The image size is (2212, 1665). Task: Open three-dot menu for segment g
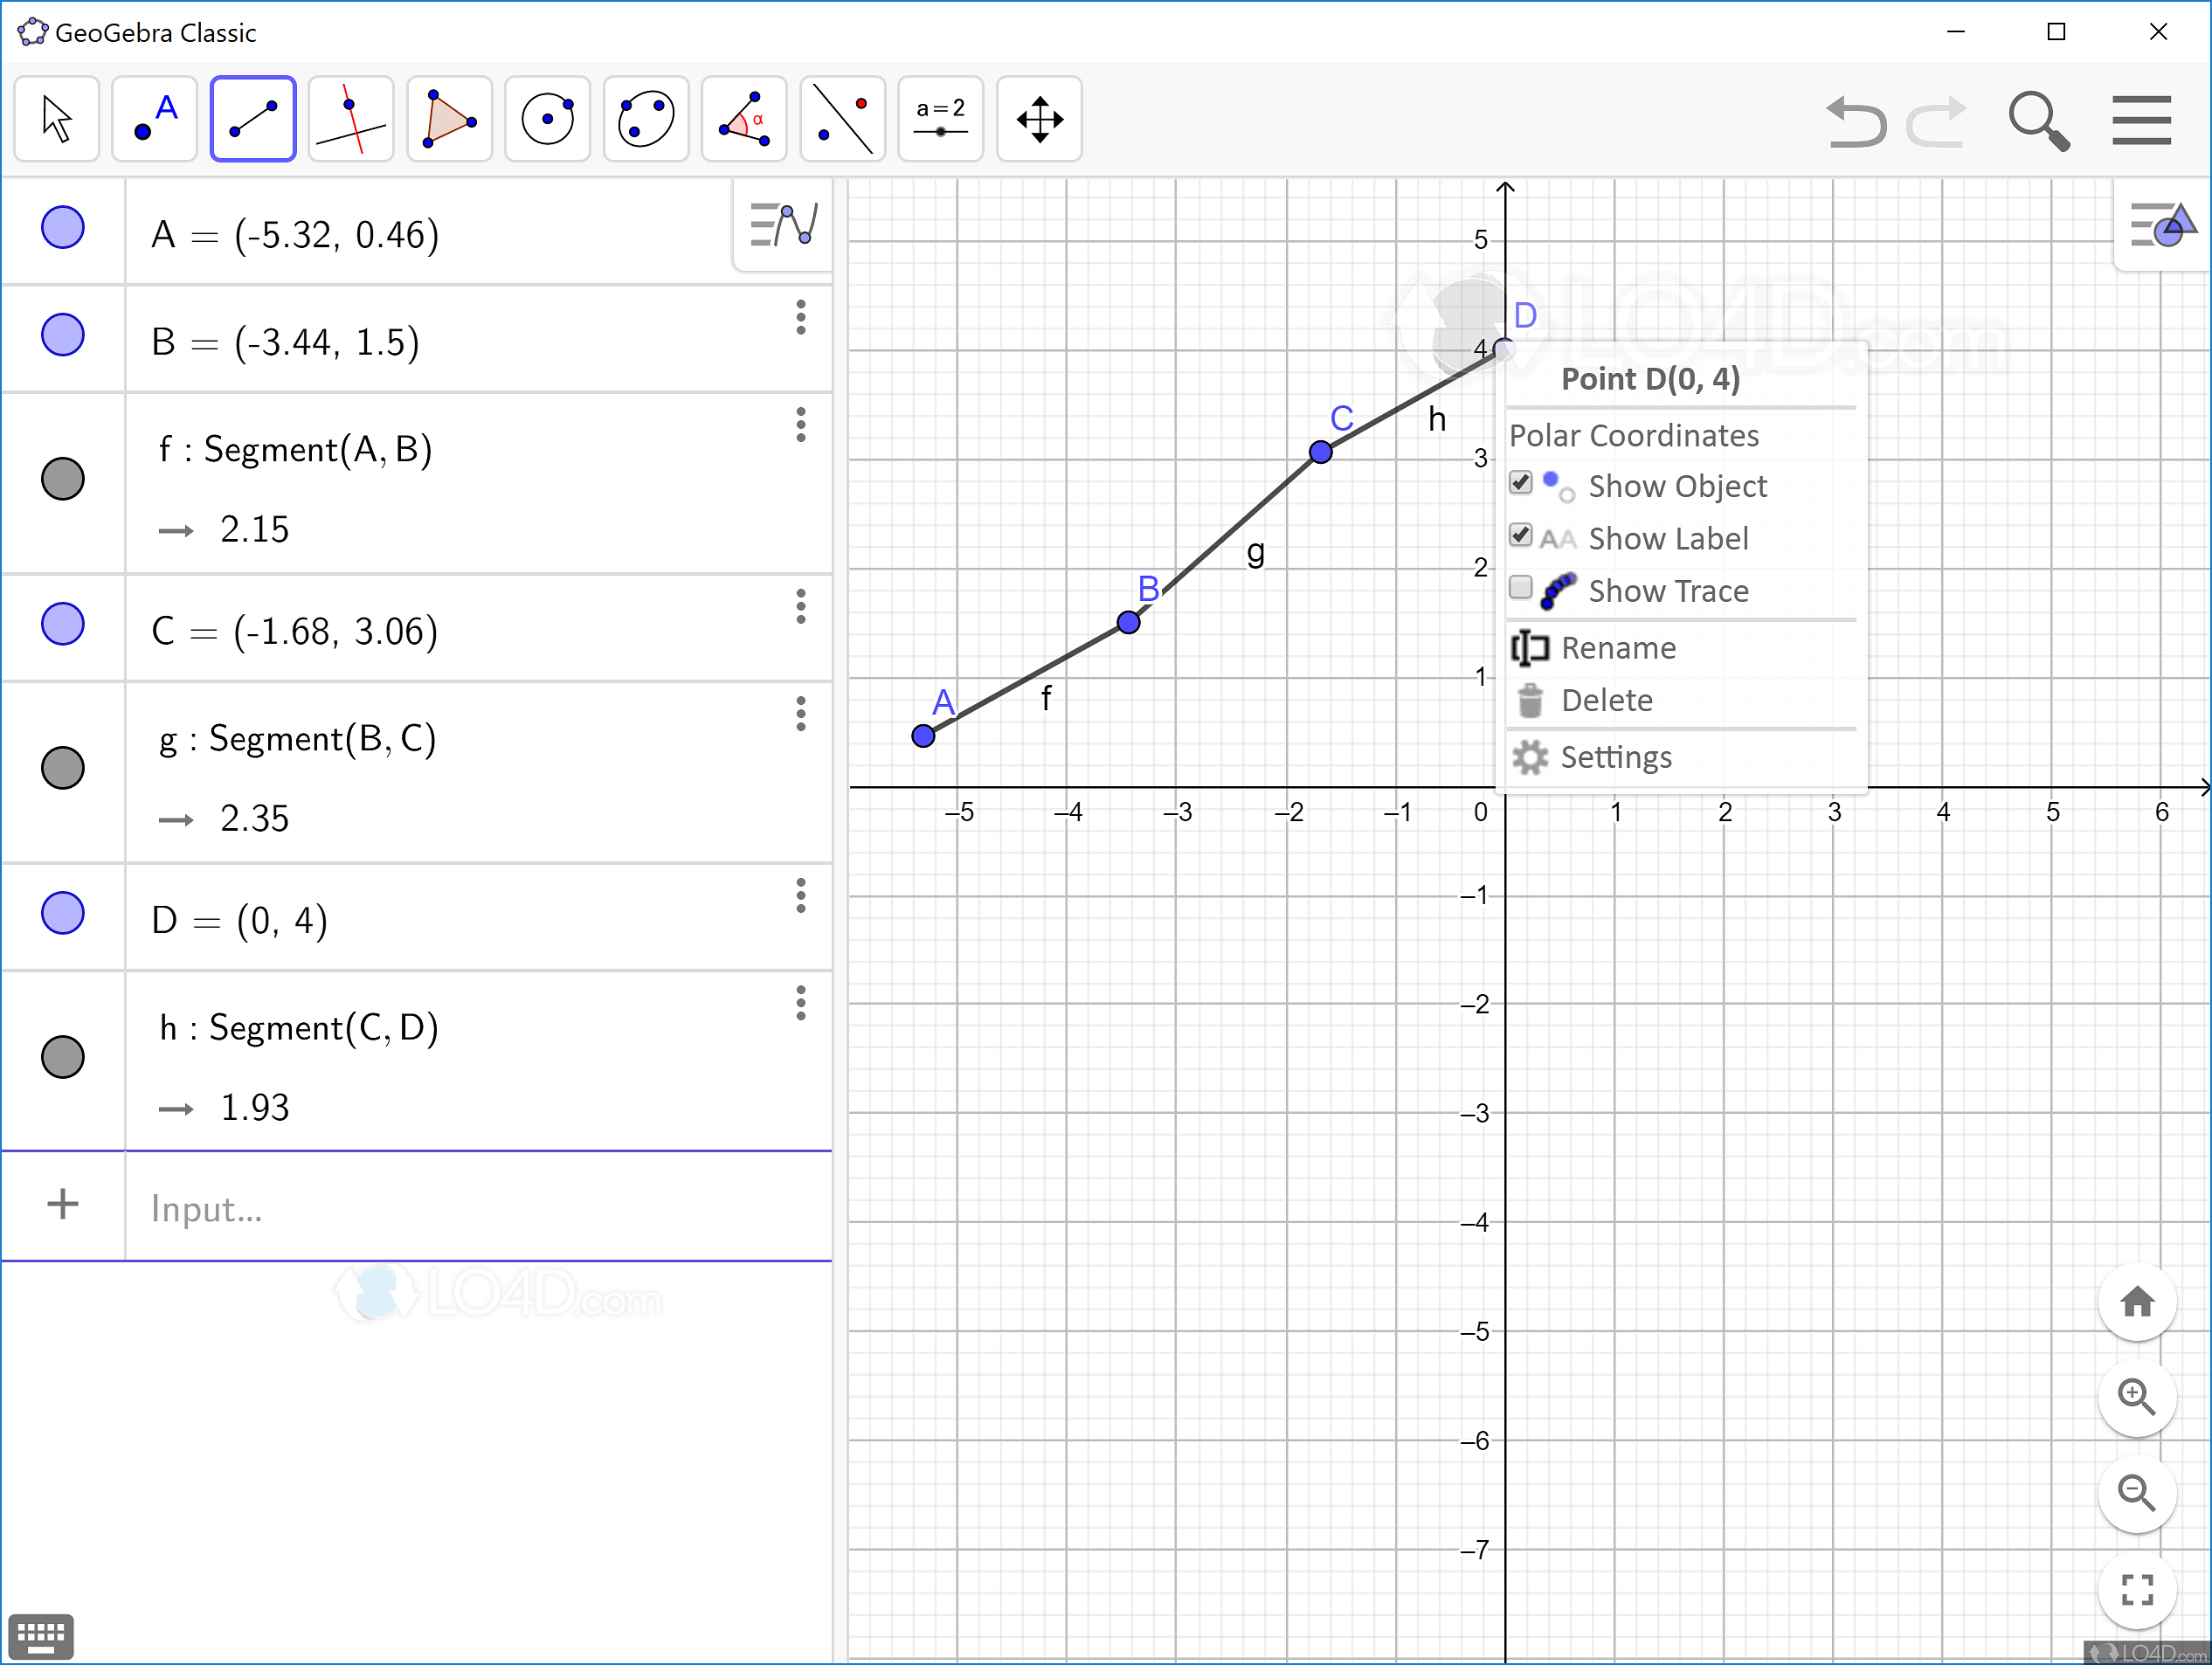[x=801, y=714]
